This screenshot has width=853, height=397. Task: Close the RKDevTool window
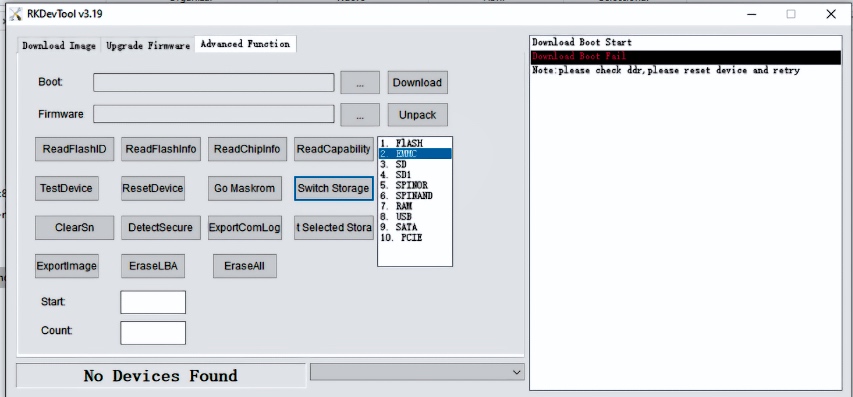pos(831,14)
